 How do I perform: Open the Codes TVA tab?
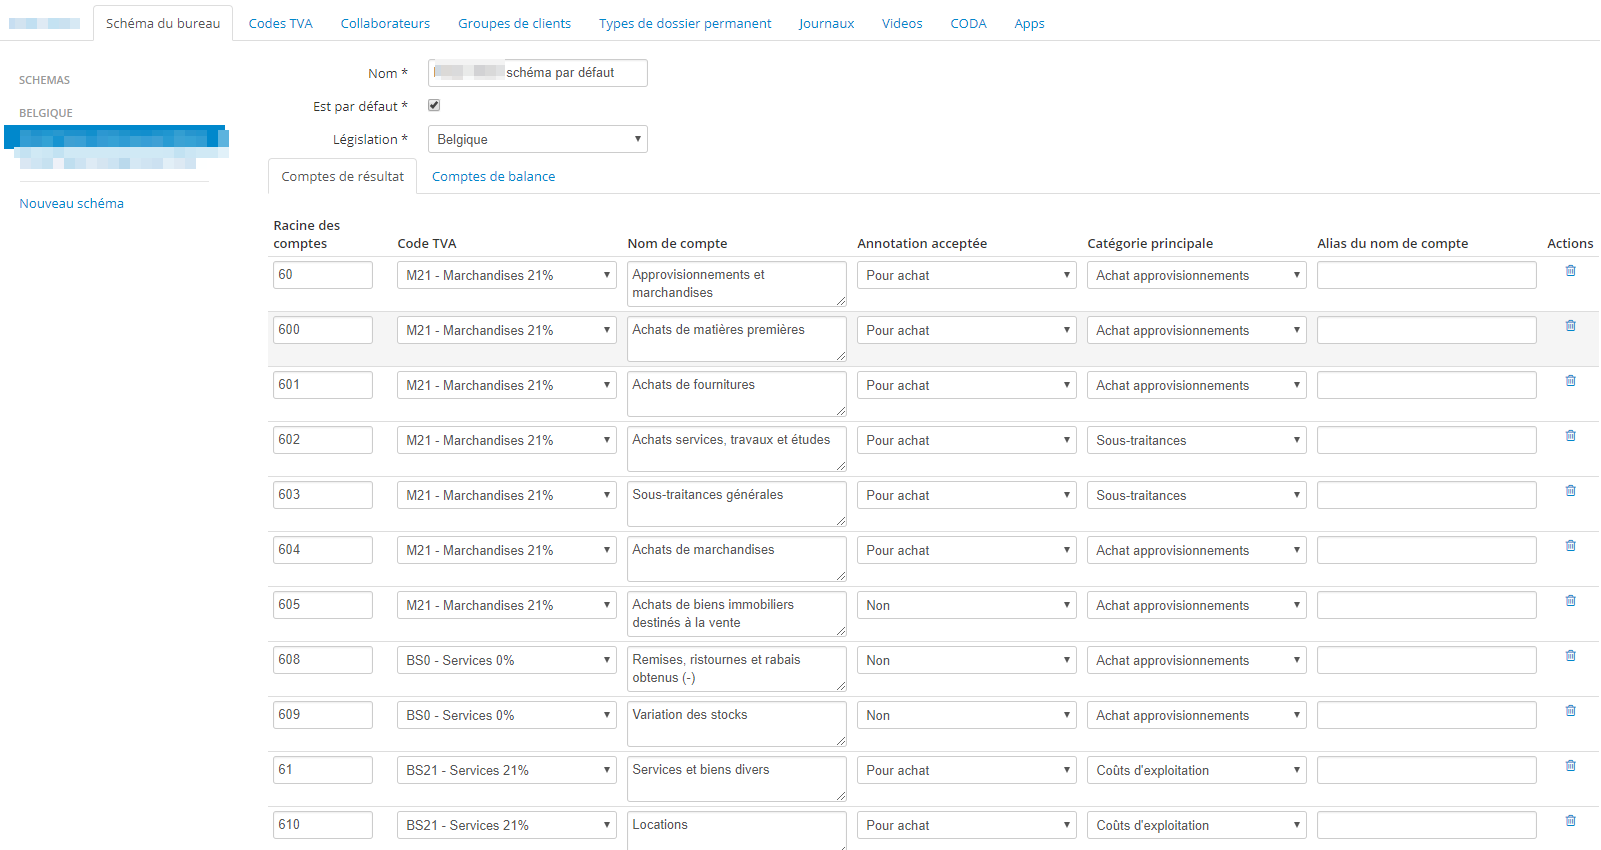tap(280, 23)
